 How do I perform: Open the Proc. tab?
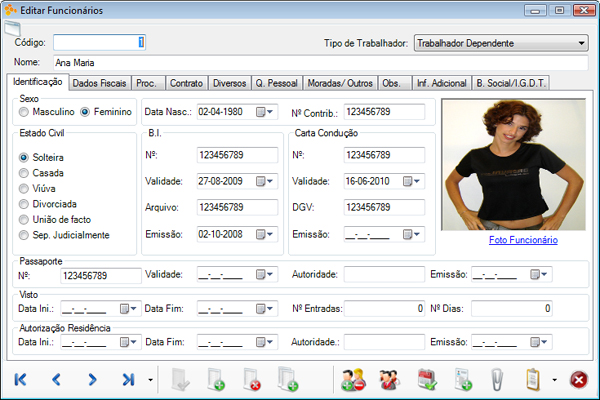pos(148,83)
